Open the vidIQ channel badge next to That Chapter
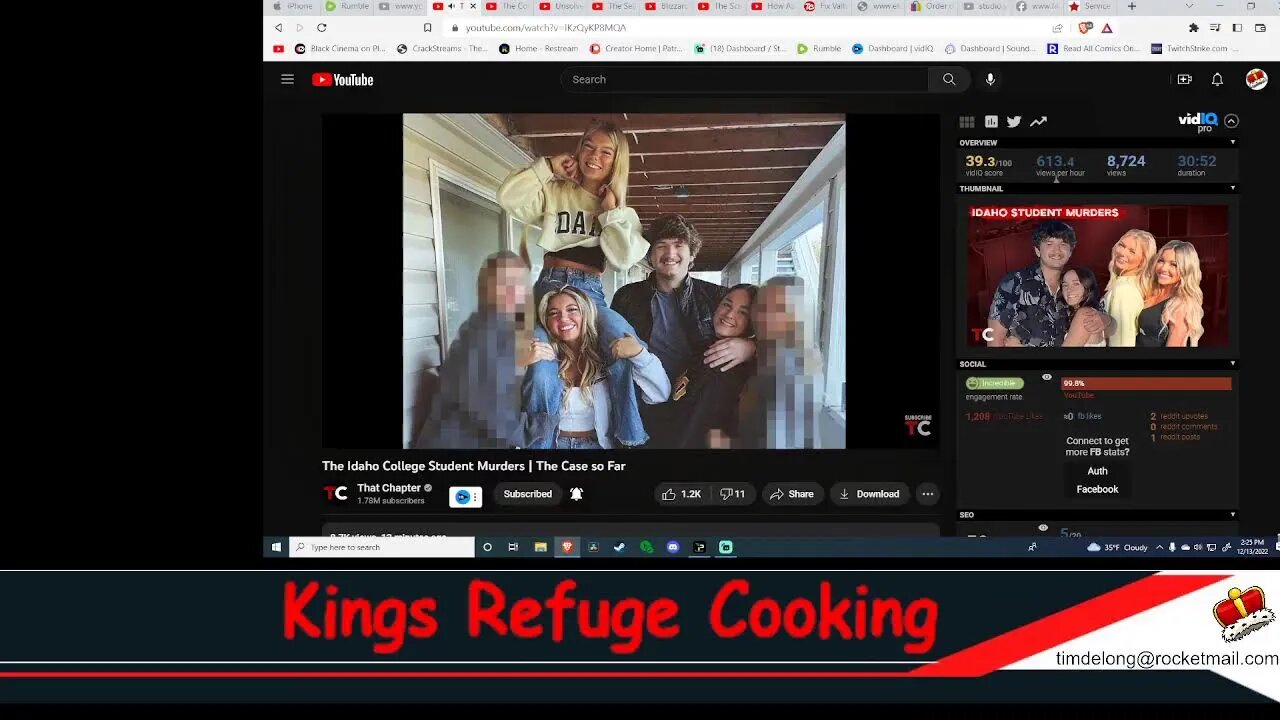This screenshot has height=720, width=1280. 465,496
